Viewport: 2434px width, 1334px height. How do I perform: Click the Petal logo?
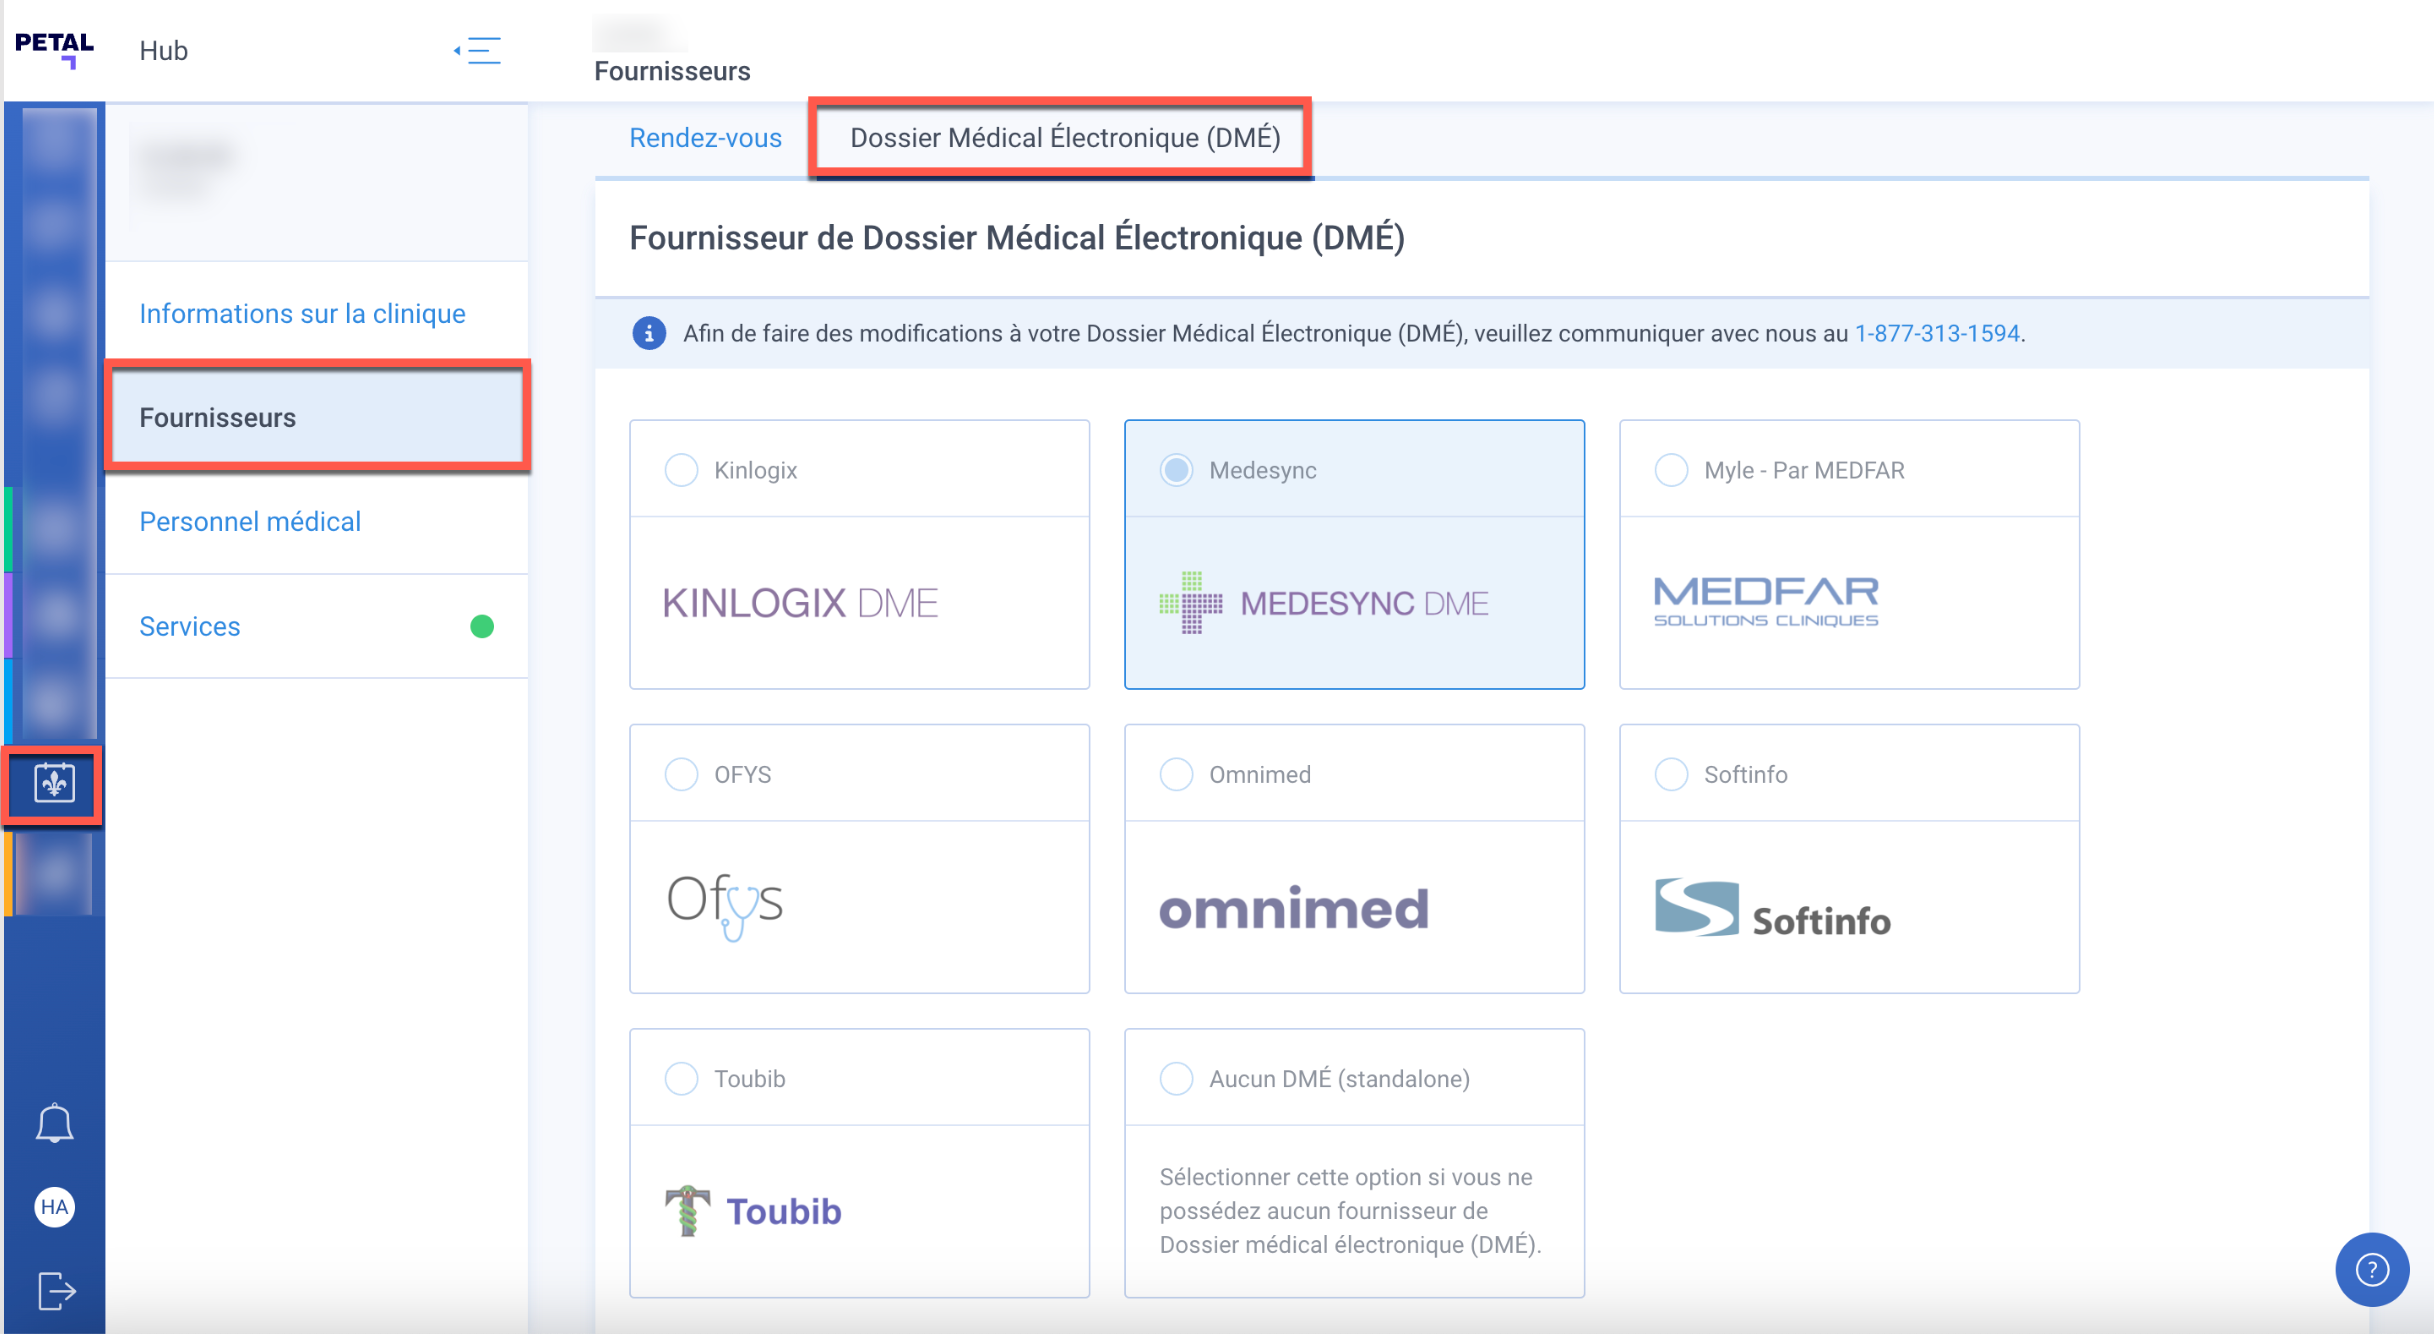(x=54, y=50)
